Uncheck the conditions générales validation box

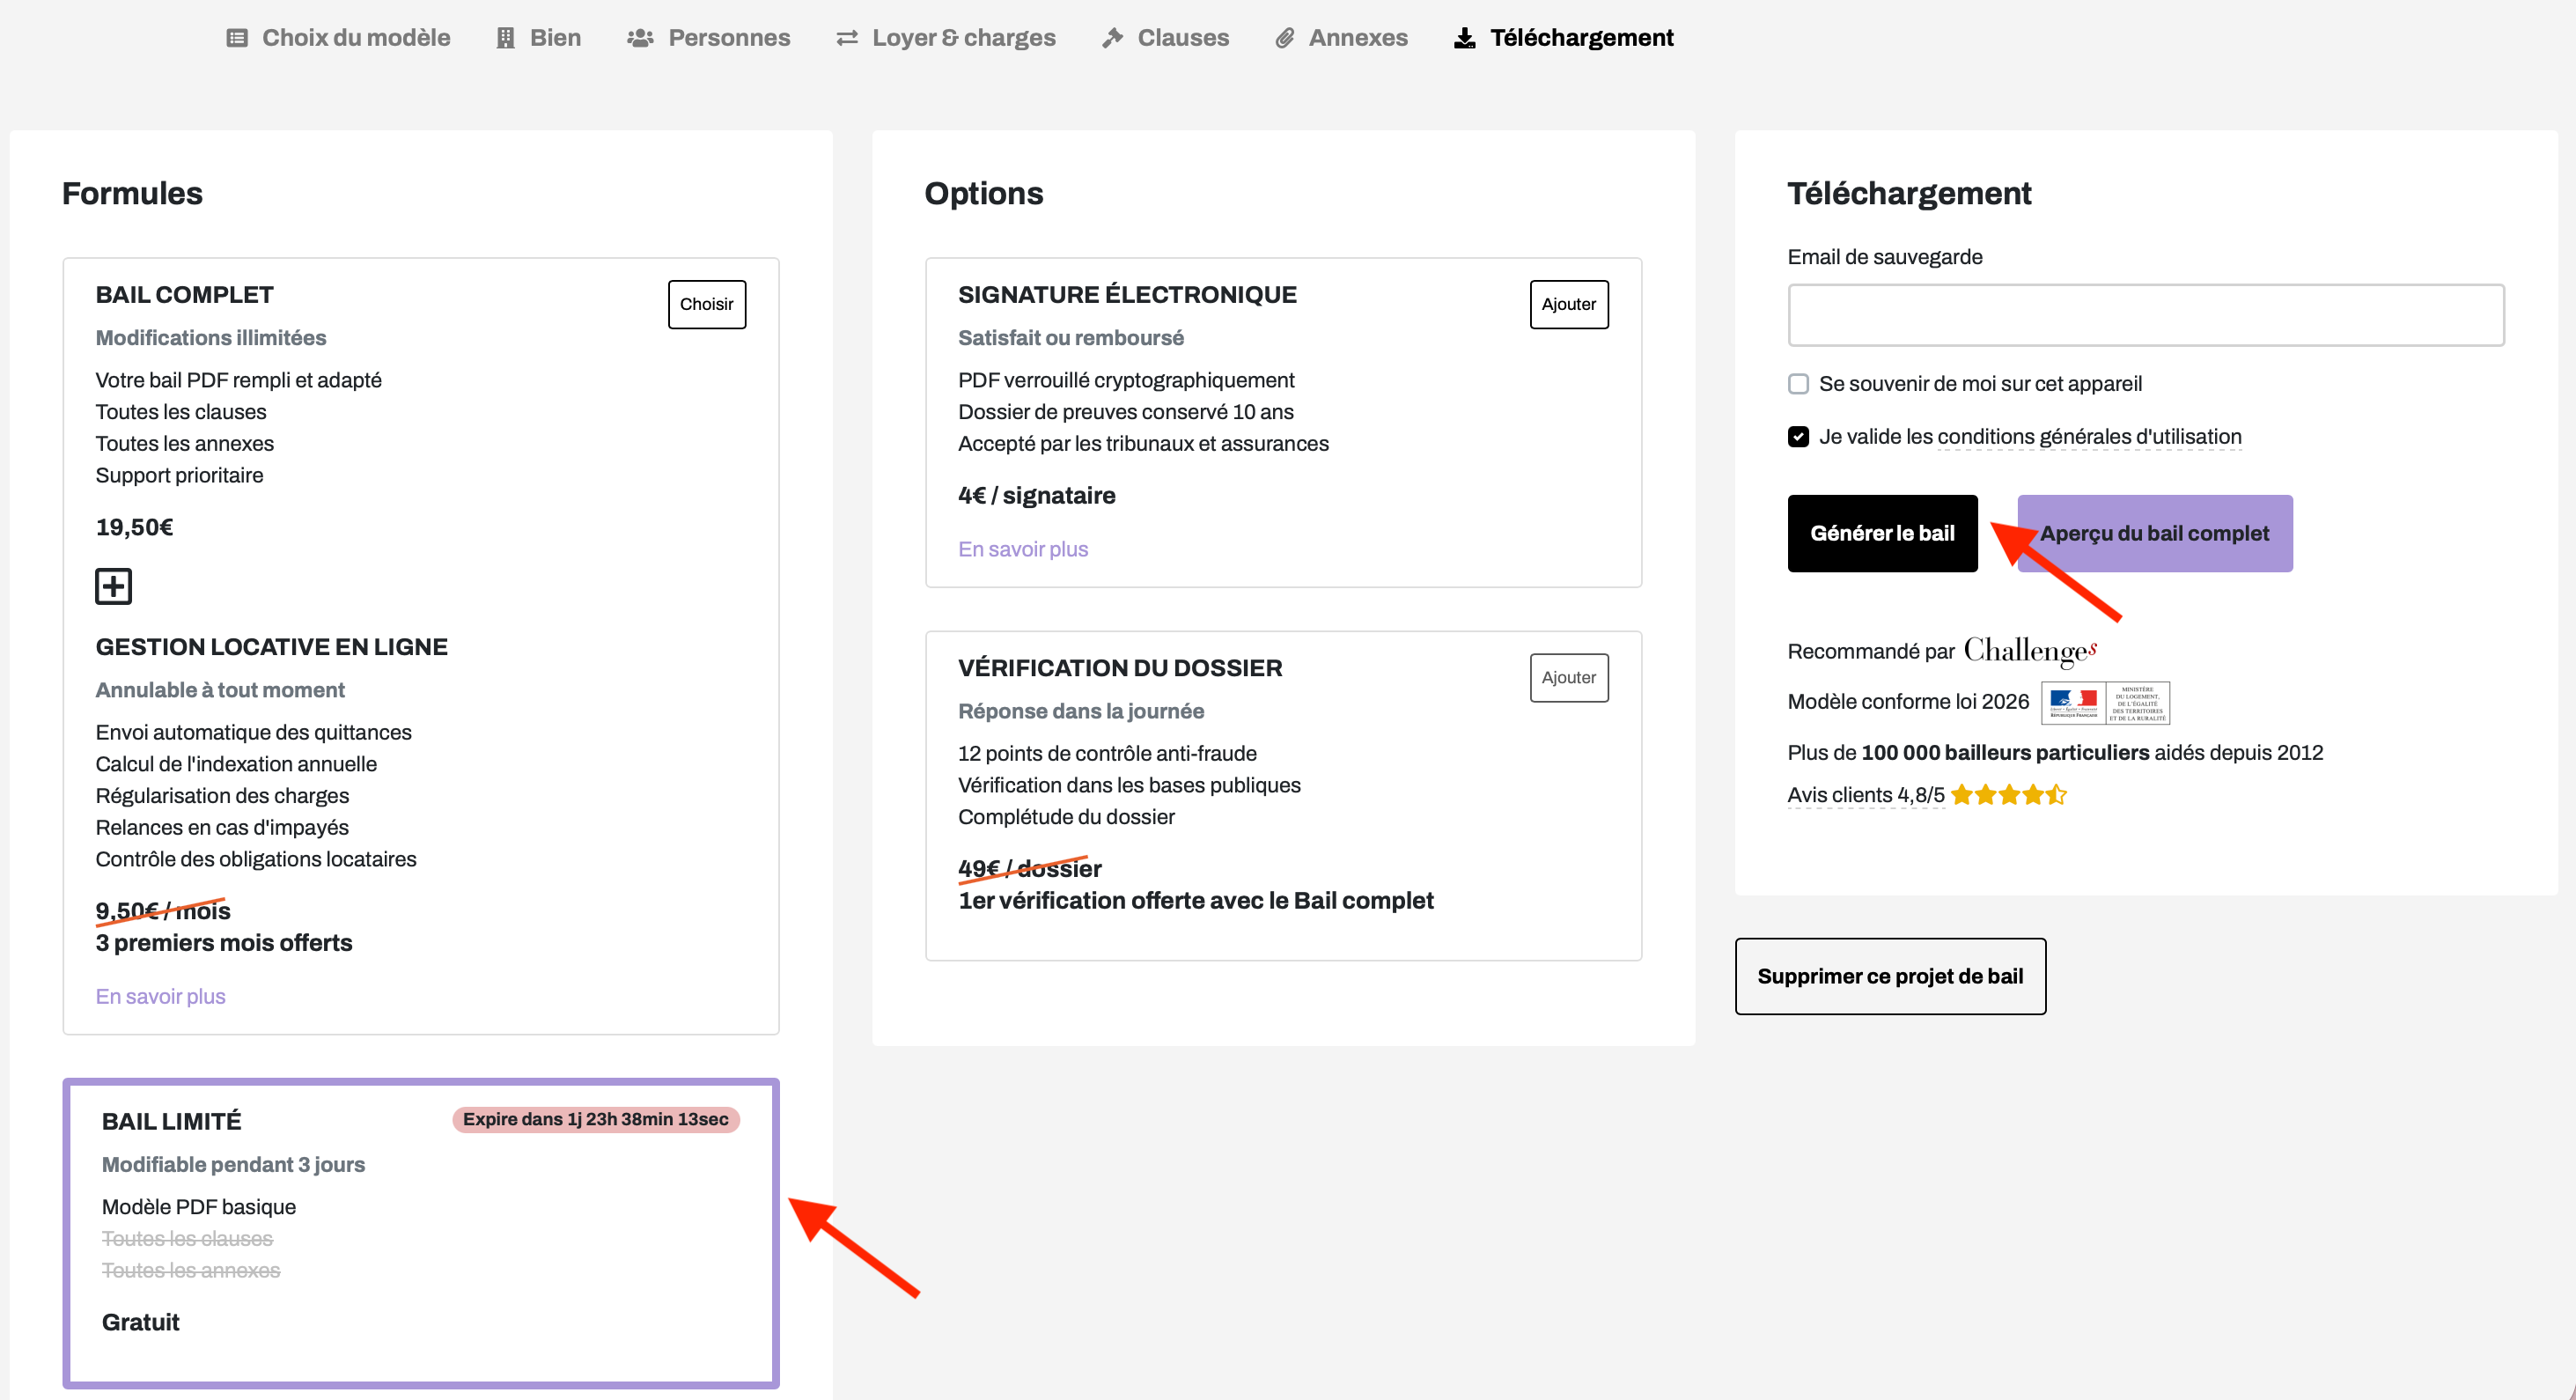click(x=1798, y=437)
